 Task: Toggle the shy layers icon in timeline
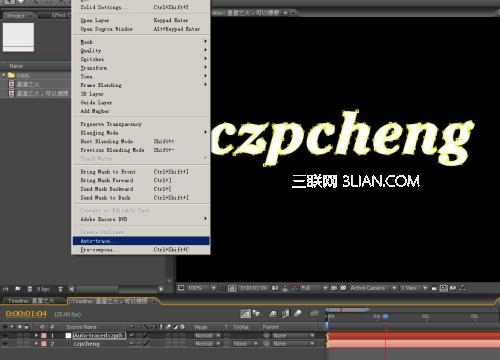click(x=273, y=314)
